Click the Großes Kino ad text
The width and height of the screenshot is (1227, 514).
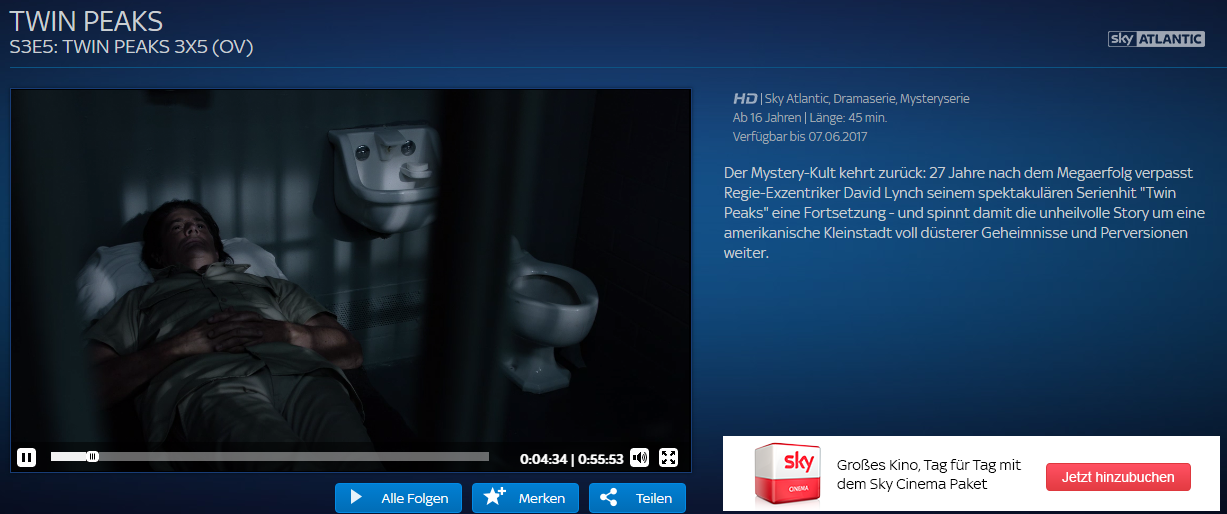pyautogui.click(x=928, y=474)
